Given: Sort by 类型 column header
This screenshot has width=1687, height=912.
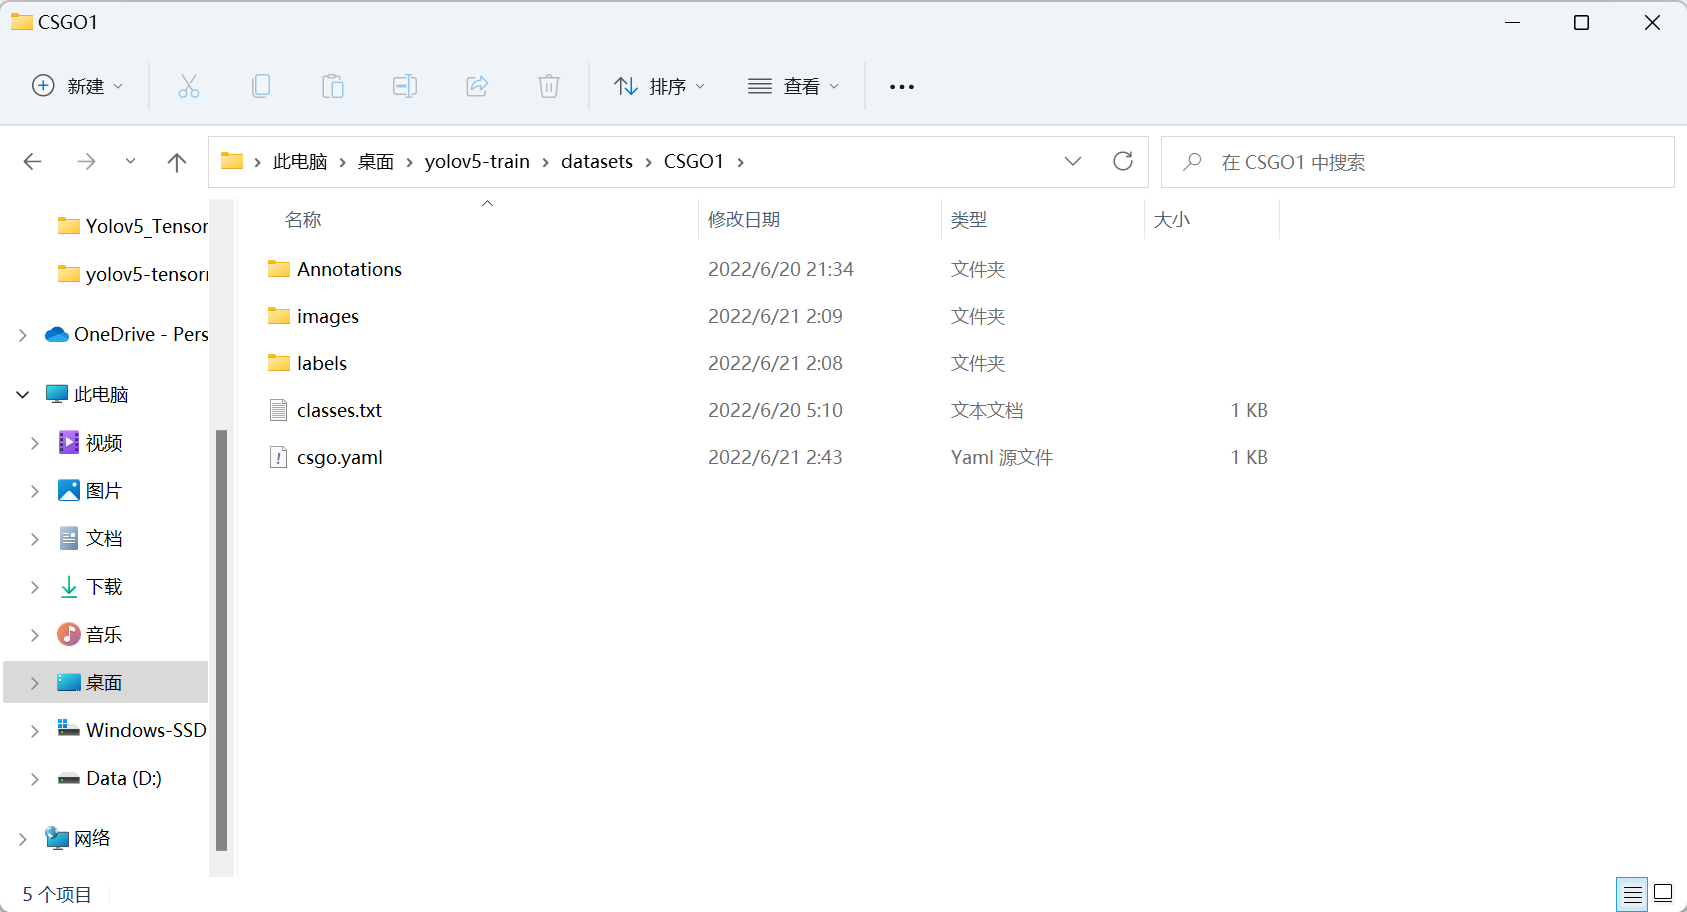Looking at the screenshot, I should pyautogui.click(x=969, y=220).
